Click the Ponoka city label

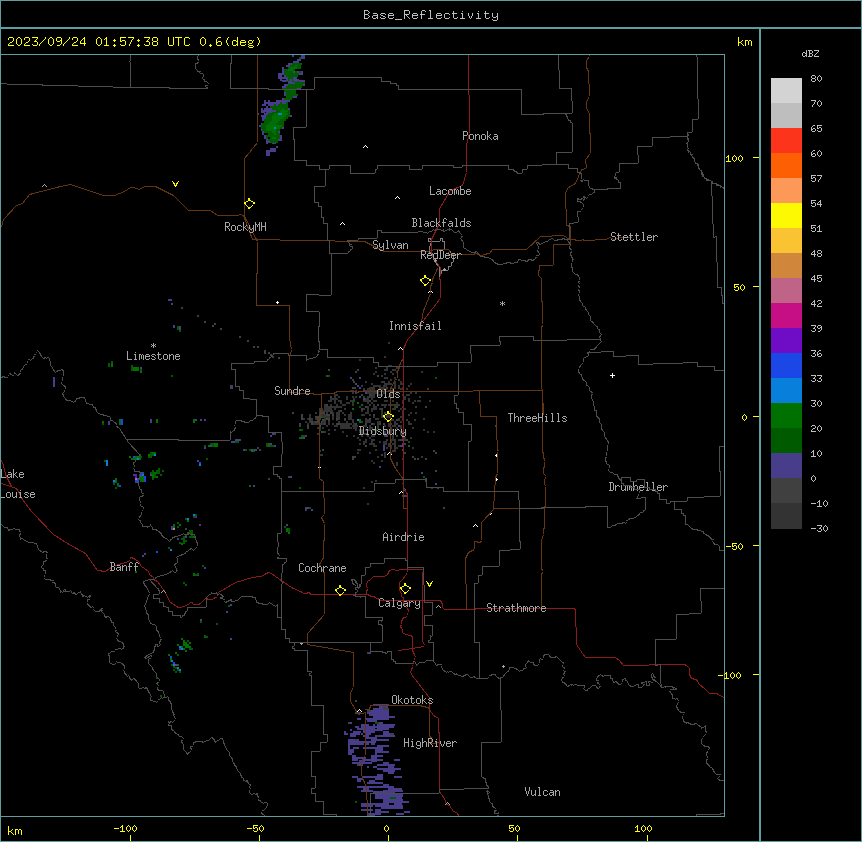(480, 136)
